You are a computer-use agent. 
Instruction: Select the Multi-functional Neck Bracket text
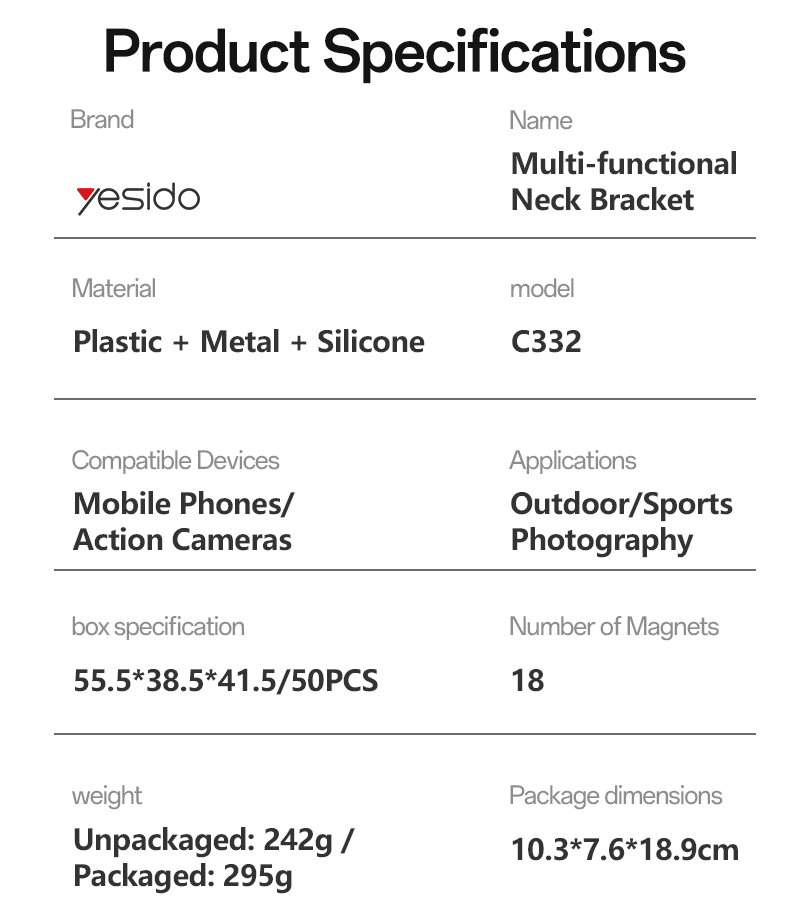[623, 181]
